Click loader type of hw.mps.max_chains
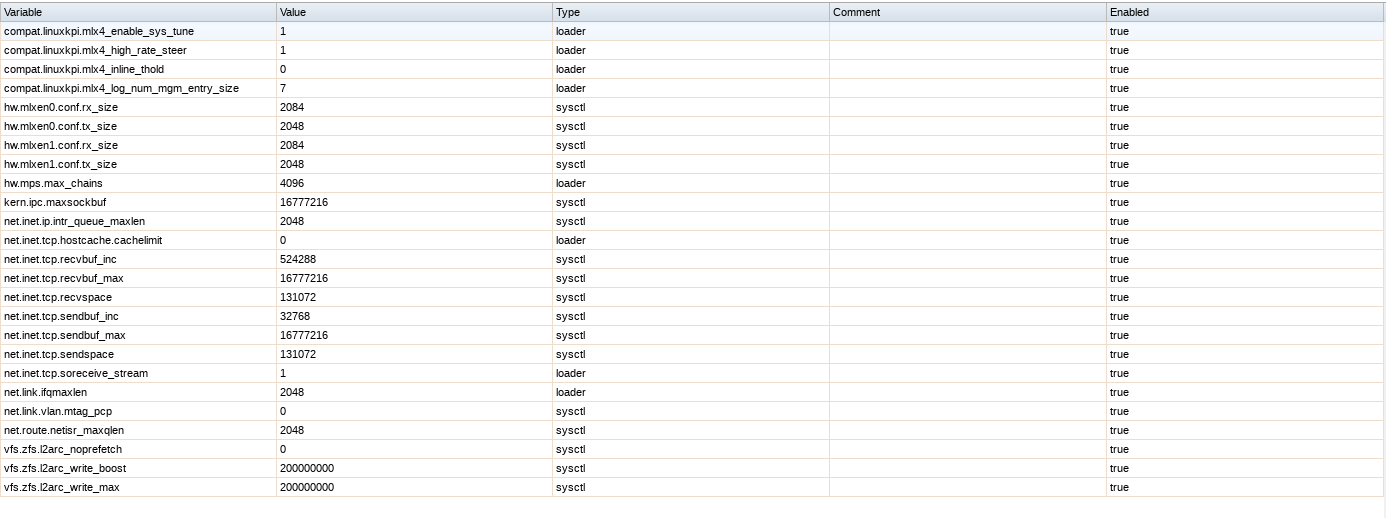 (x=571, y=183)
